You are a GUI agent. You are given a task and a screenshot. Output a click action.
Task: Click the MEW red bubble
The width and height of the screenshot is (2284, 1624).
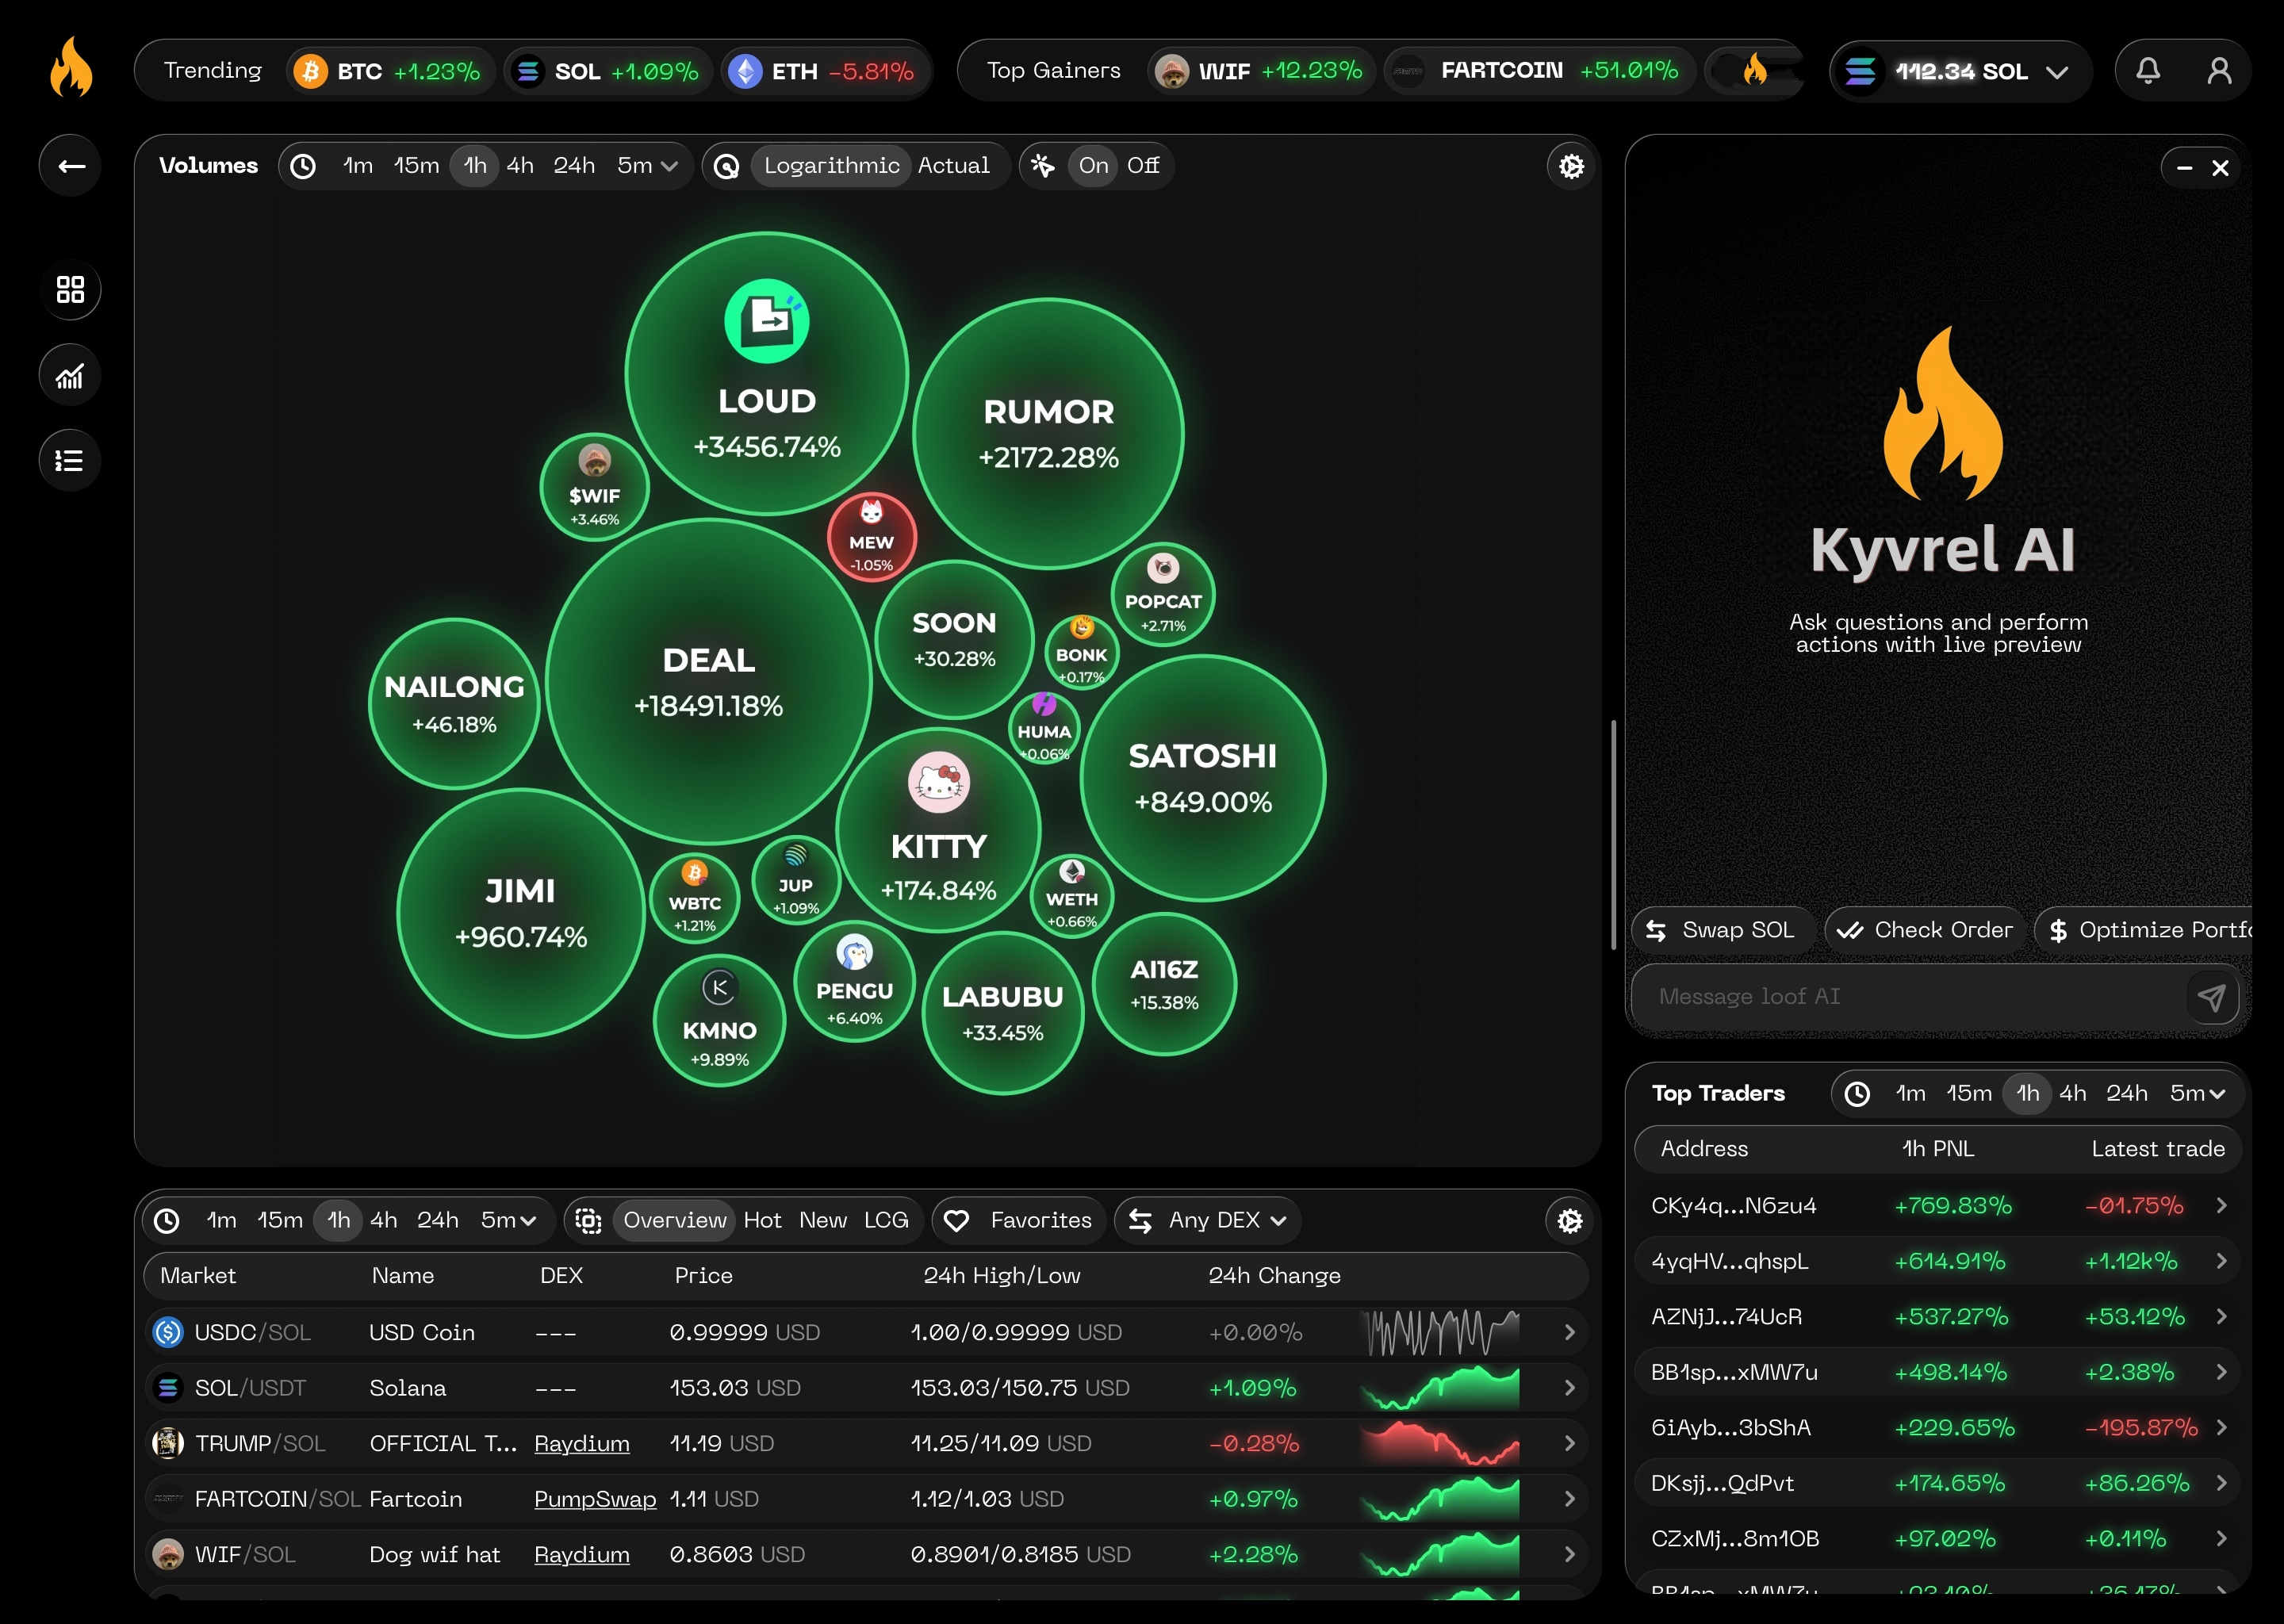[x=871, y=538]
